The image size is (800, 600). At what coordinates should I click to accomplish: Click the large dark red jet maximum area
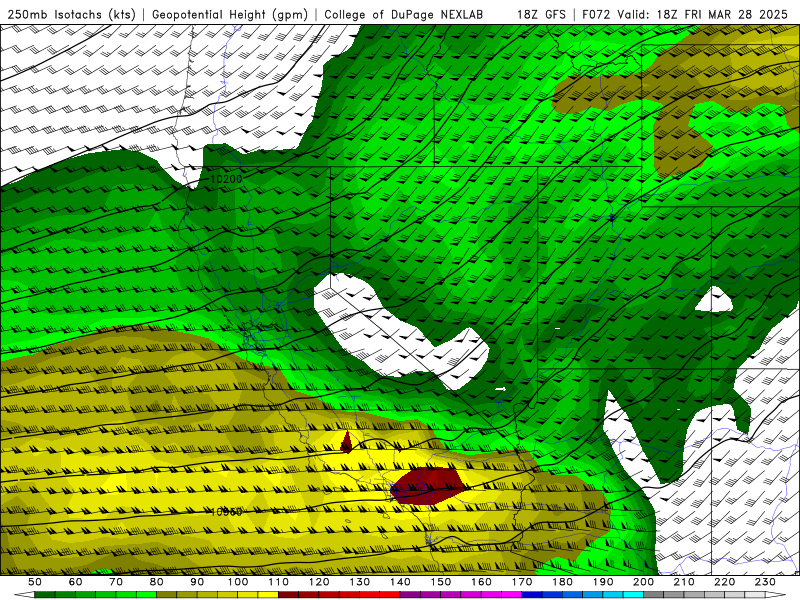[427, 486]
